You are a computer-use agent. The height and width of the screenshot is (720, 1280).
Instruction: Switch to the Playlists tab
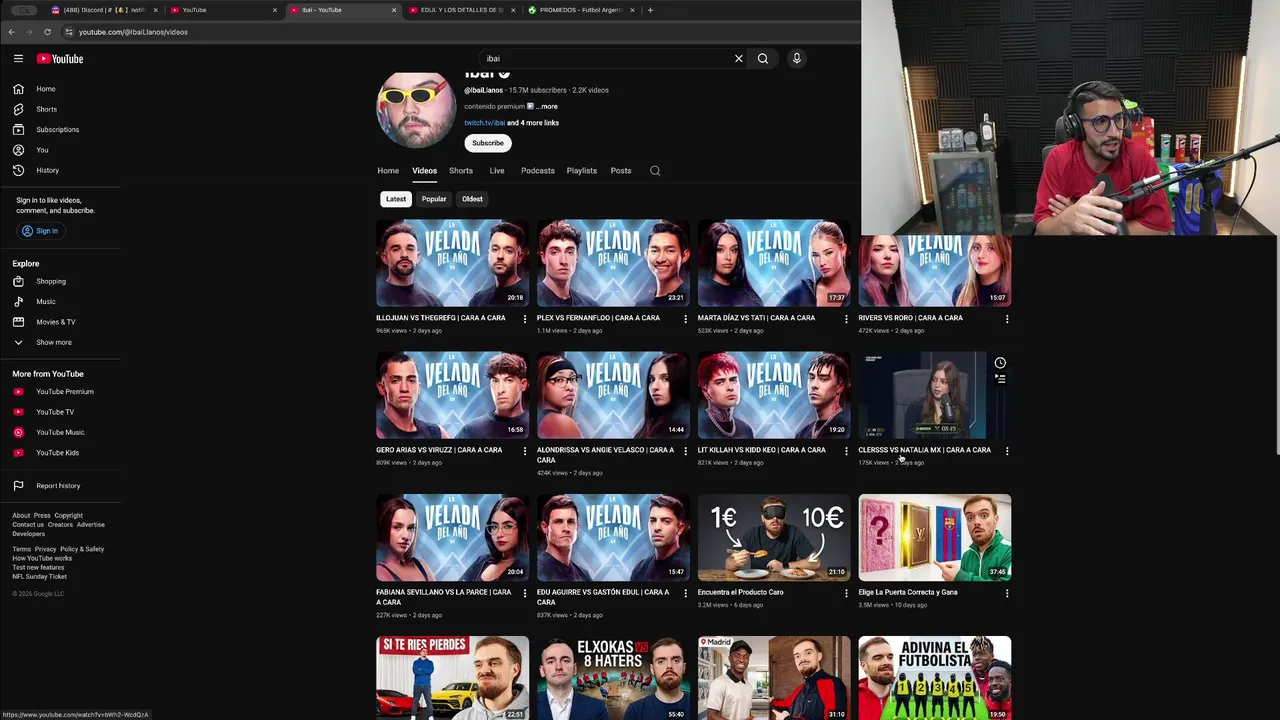[582, 171]
